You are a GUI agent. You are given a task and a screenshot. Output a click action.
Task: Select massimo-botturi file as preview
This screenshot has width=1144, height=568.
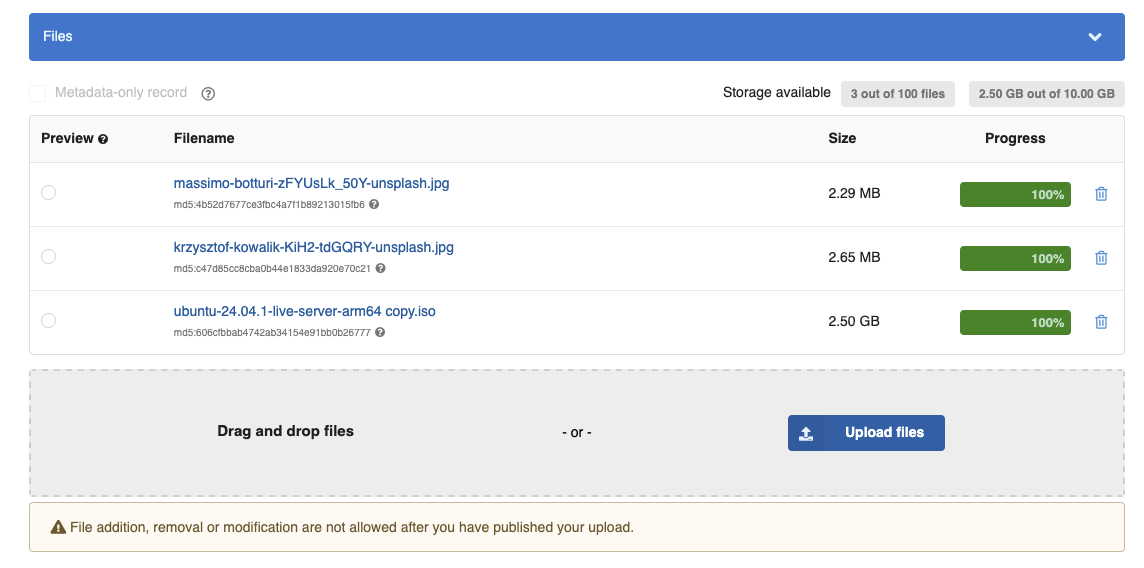tap(48, 192)
